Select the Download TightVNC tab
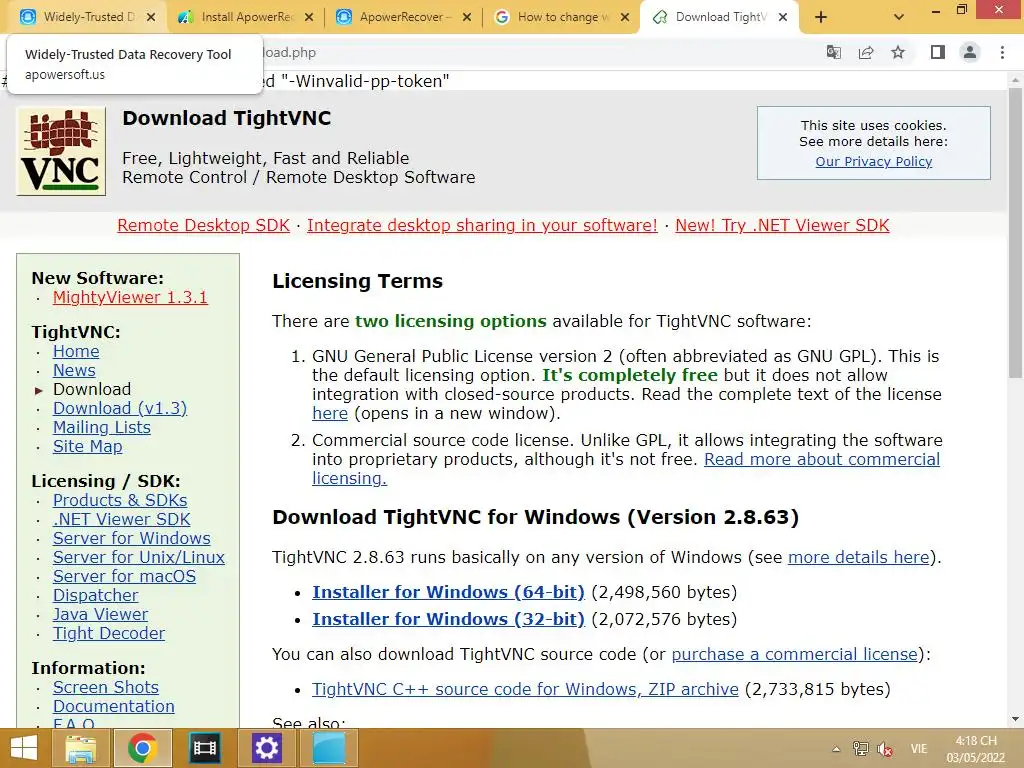 (x=718, y=17)
